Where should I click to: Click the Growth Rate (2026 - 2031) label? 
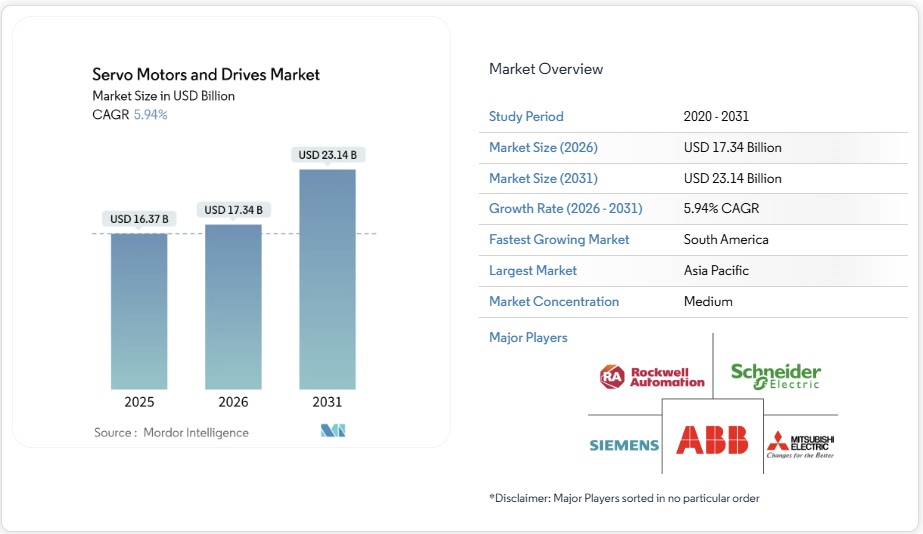[x=565, y=208]
